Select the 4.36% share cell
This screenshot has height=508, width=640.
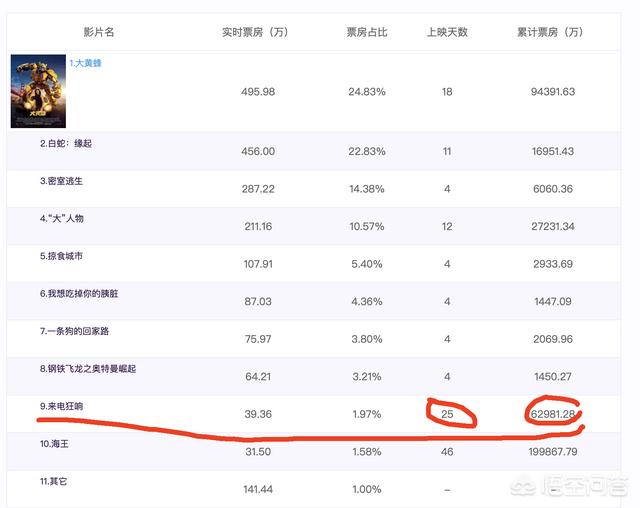pos(367,302)
